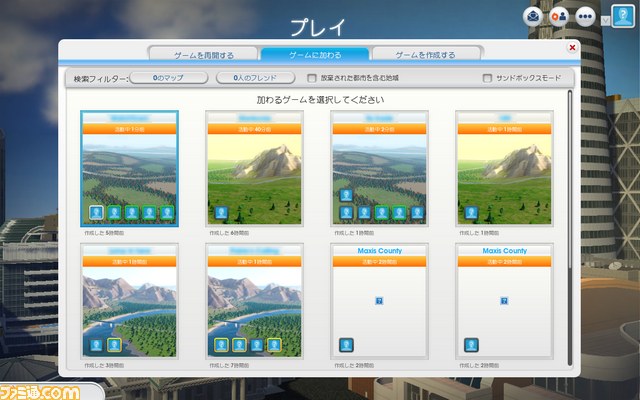Click the 作成した 5時間前 label

104,233
